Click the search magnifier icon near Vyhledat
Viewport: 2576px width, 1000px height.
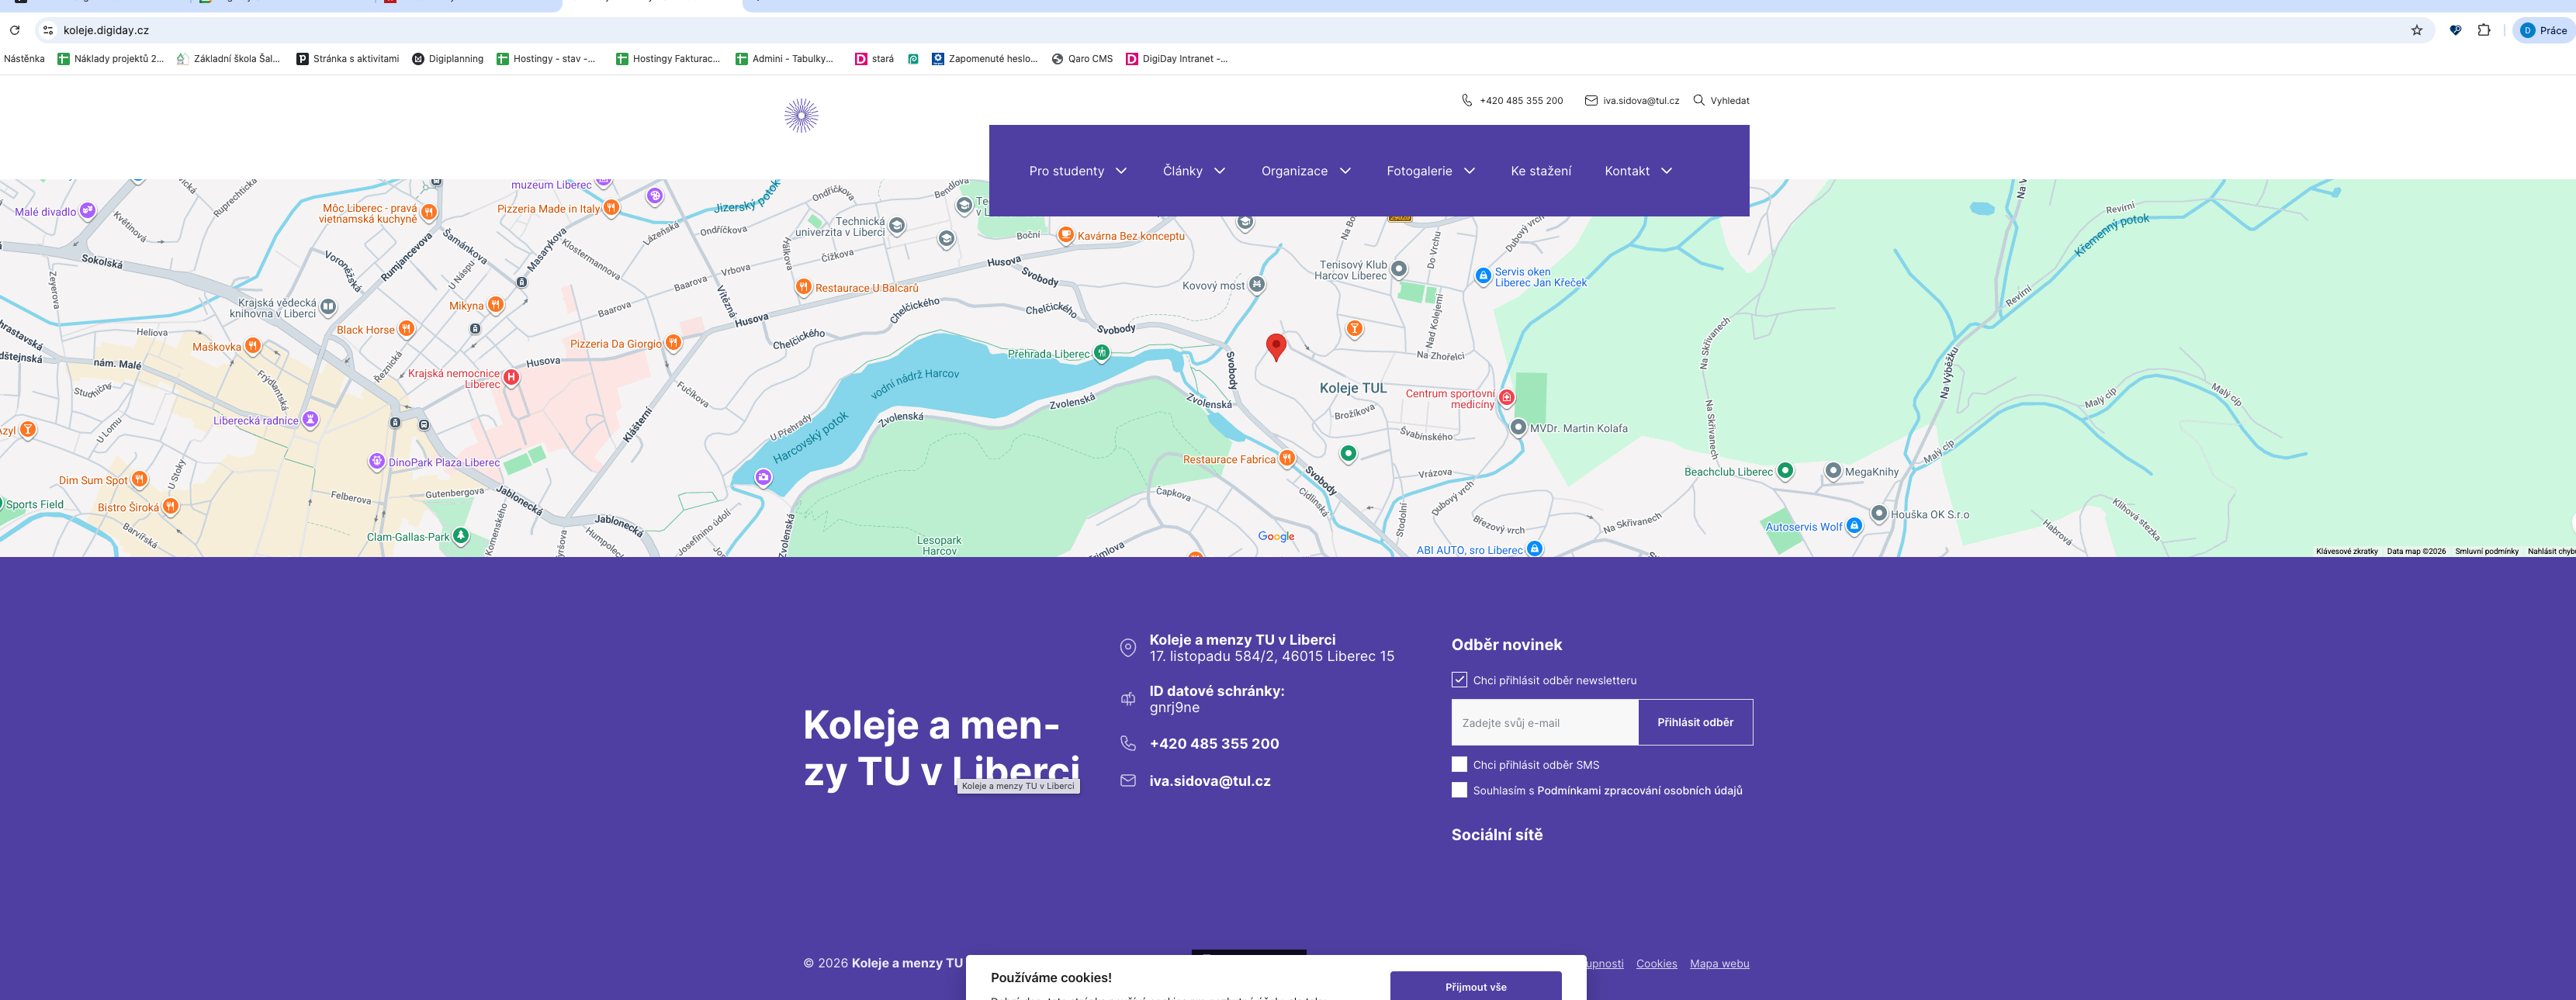[1698, 100]
